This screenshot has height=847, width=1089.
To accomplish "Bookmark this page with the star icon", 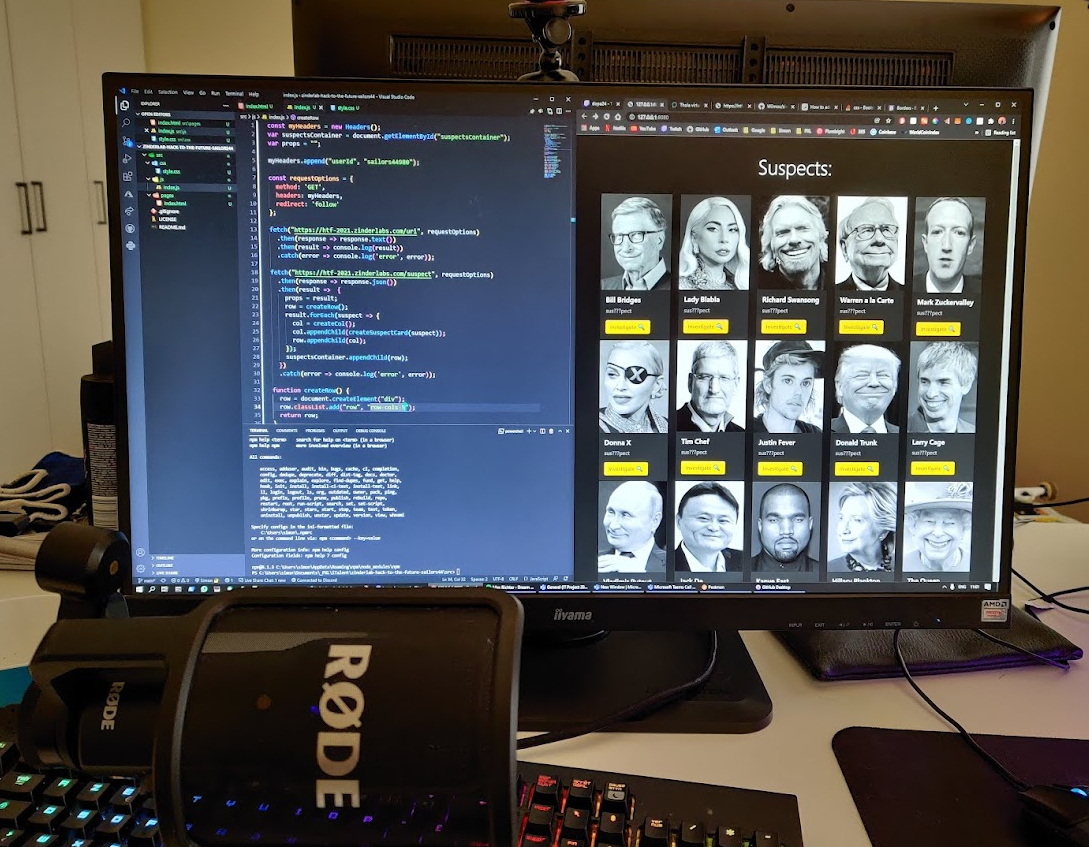I will click(x=889, y=121).
